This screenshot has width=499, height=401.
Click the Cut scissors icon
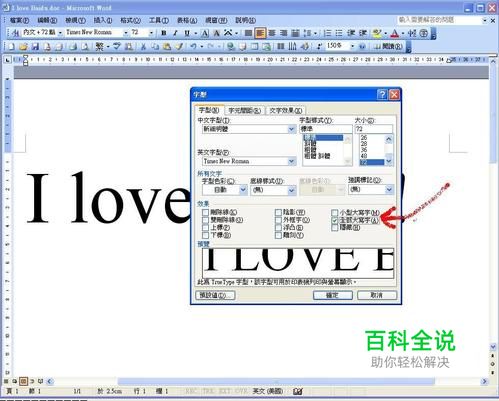click(143, 46)
